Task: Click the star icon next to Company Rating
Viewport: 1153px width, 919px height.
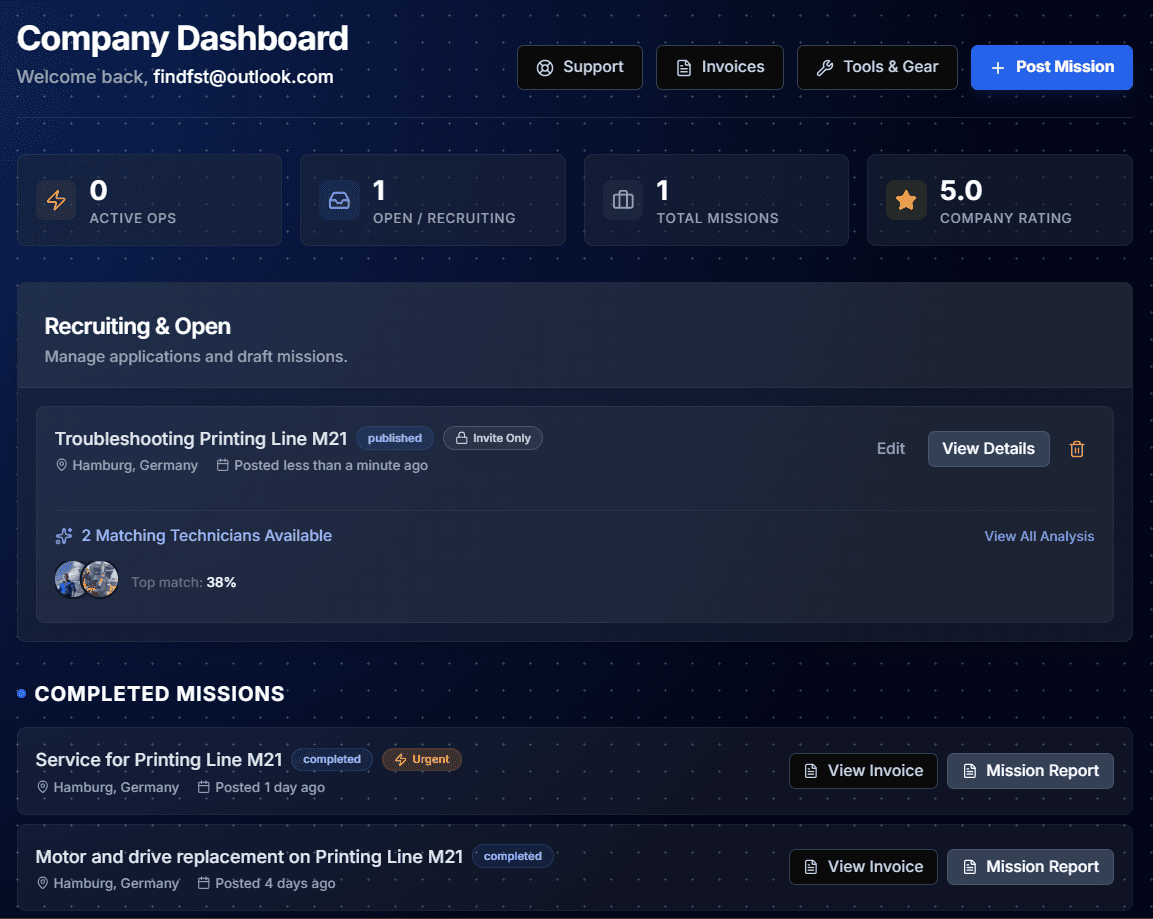Action: [906, 200]
